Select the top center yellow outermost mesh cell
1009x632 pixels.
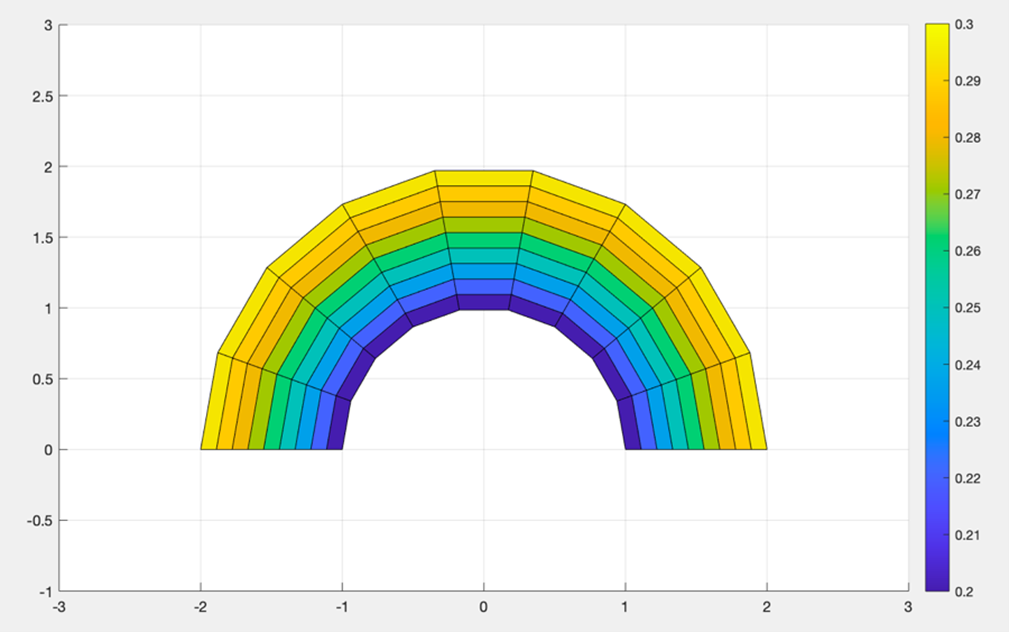tap(484, 178)
